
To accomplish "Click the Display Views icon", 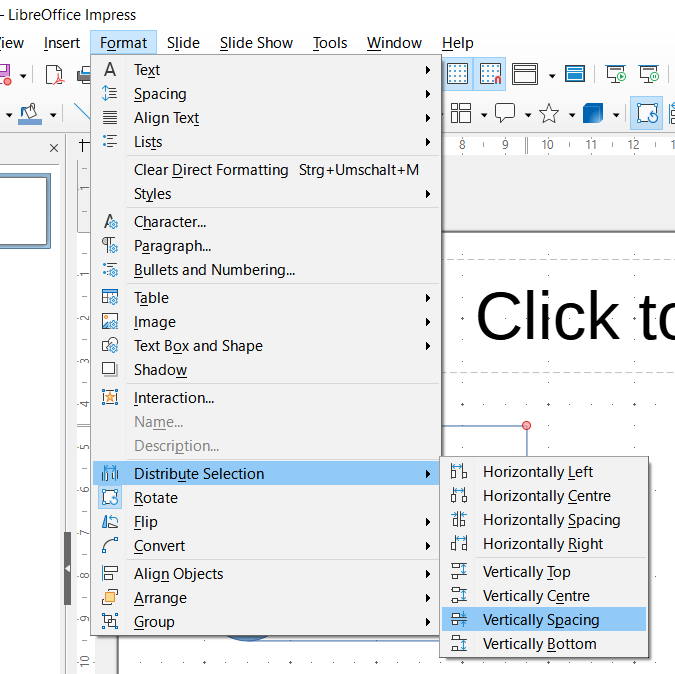I will tap(524, 74).
